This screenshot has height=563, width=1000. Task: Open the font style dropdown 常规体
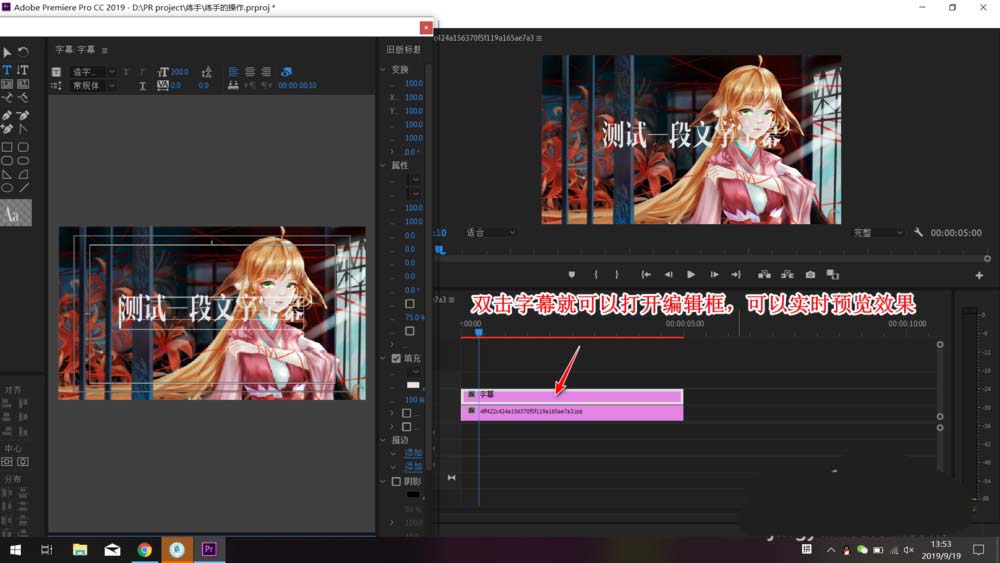coord(93,85)
